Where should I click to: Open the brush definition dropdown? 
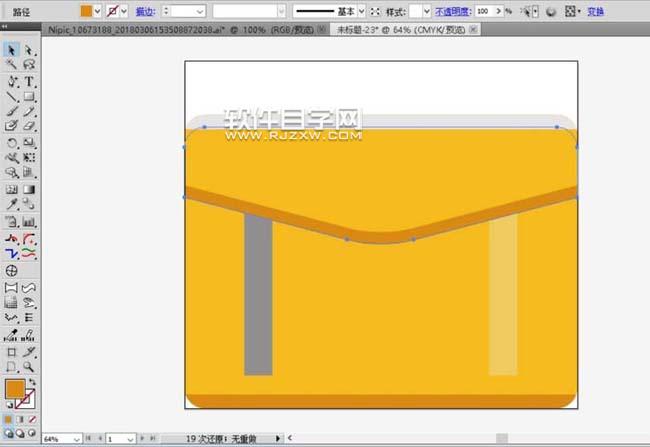pyautogui.click(x=281, y=12)
